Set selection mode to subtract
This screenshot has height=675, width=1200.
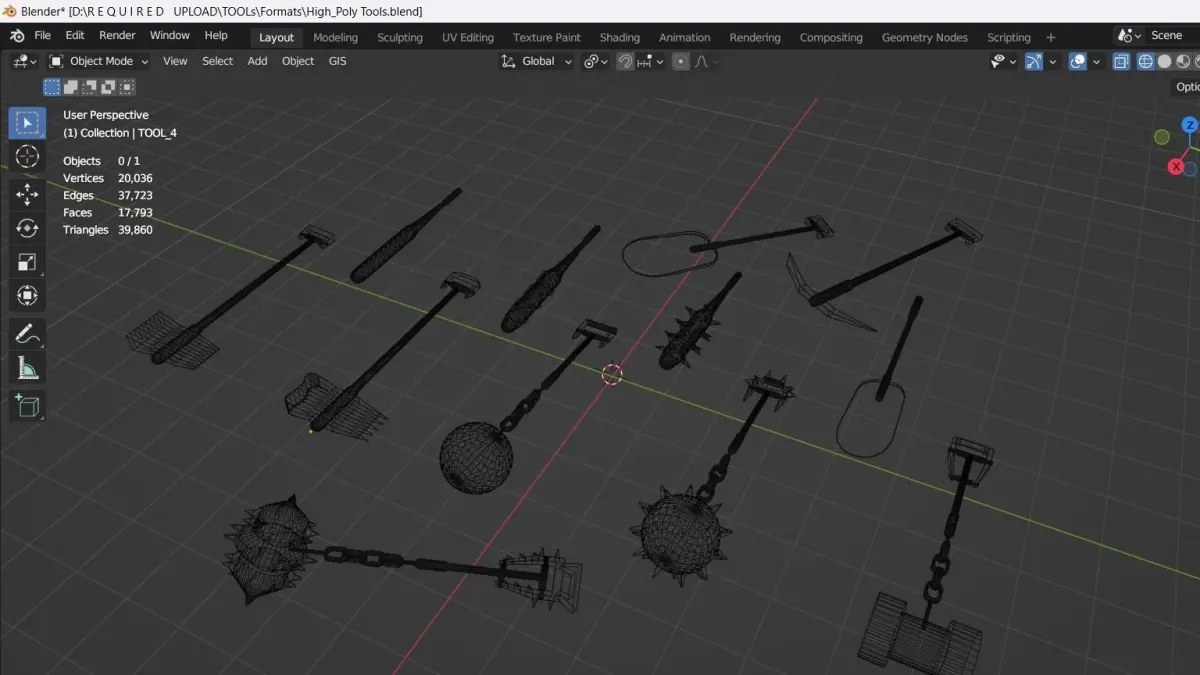(x=89, y=87)
